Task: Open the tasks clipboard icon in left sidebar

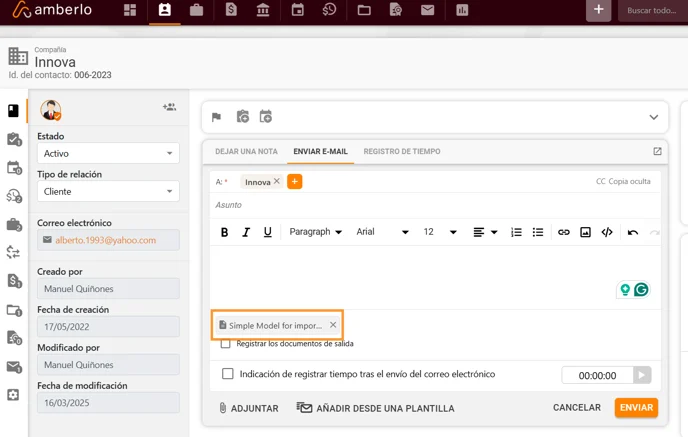Action: click(x=14, y=140)
